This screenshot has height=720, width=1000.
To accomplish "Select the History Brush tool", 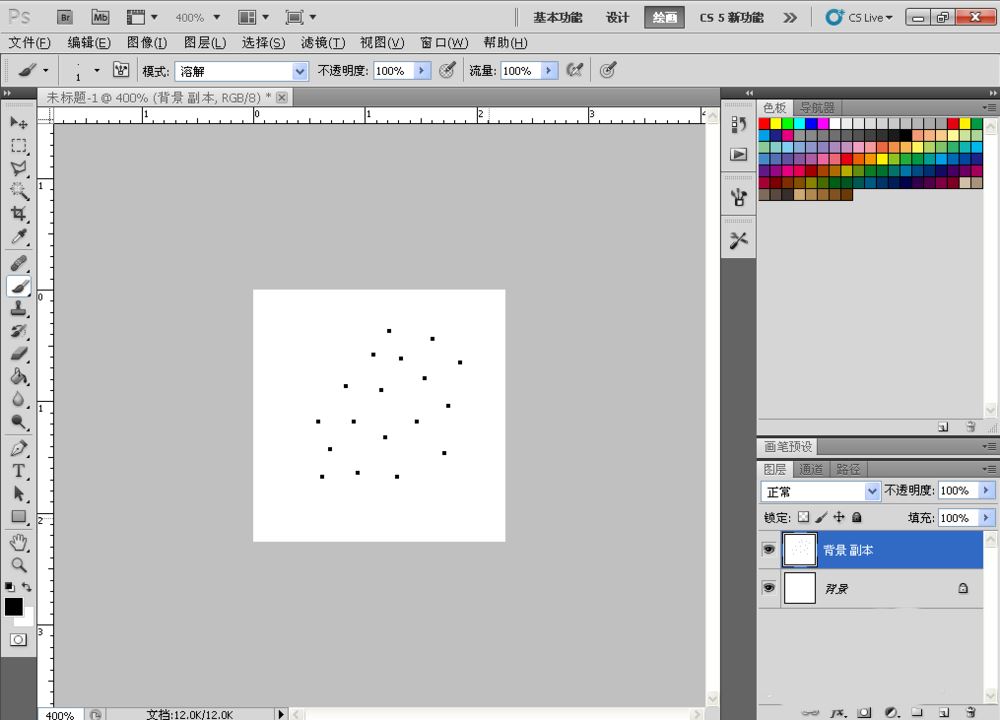I will click(x=18, y=331).
